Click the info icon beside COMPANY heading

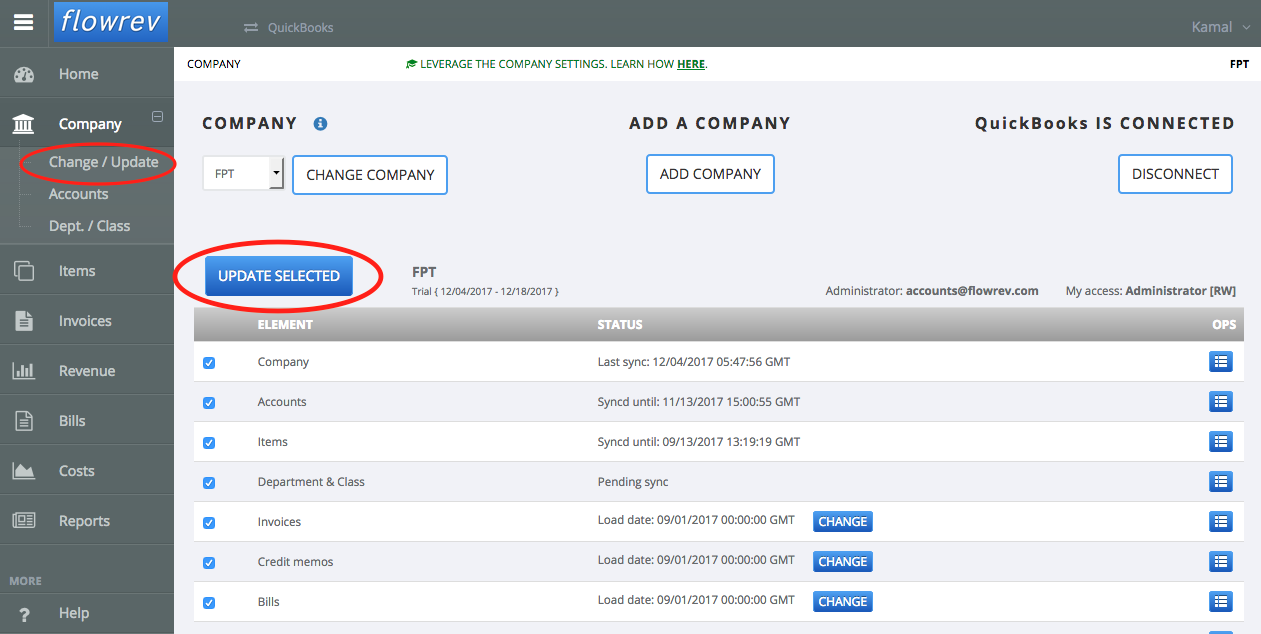click(x=320, y=124)
